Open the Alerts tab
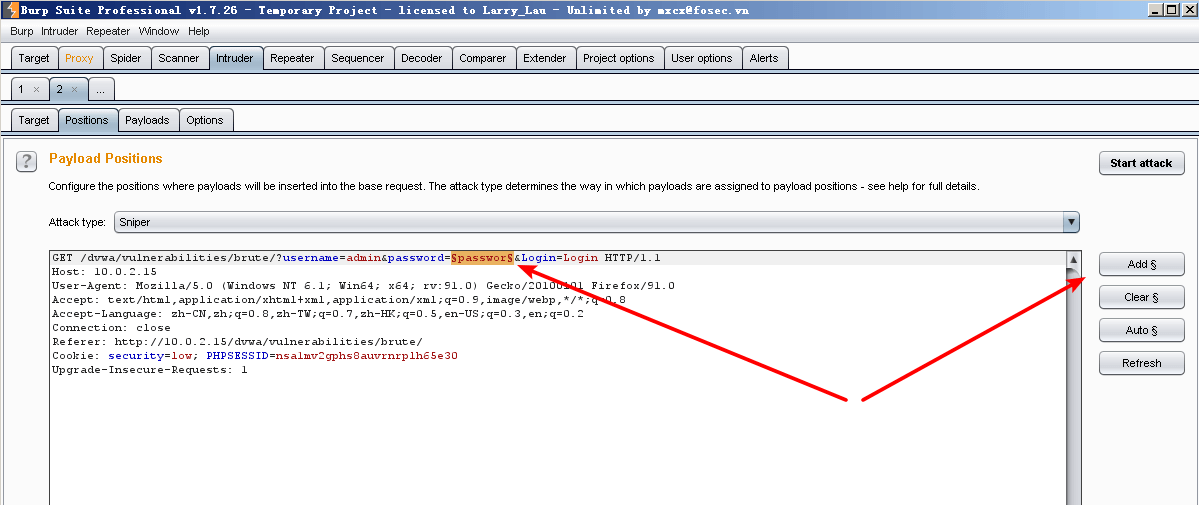The width and height of the screenshot is (1199, 505). 764,58
